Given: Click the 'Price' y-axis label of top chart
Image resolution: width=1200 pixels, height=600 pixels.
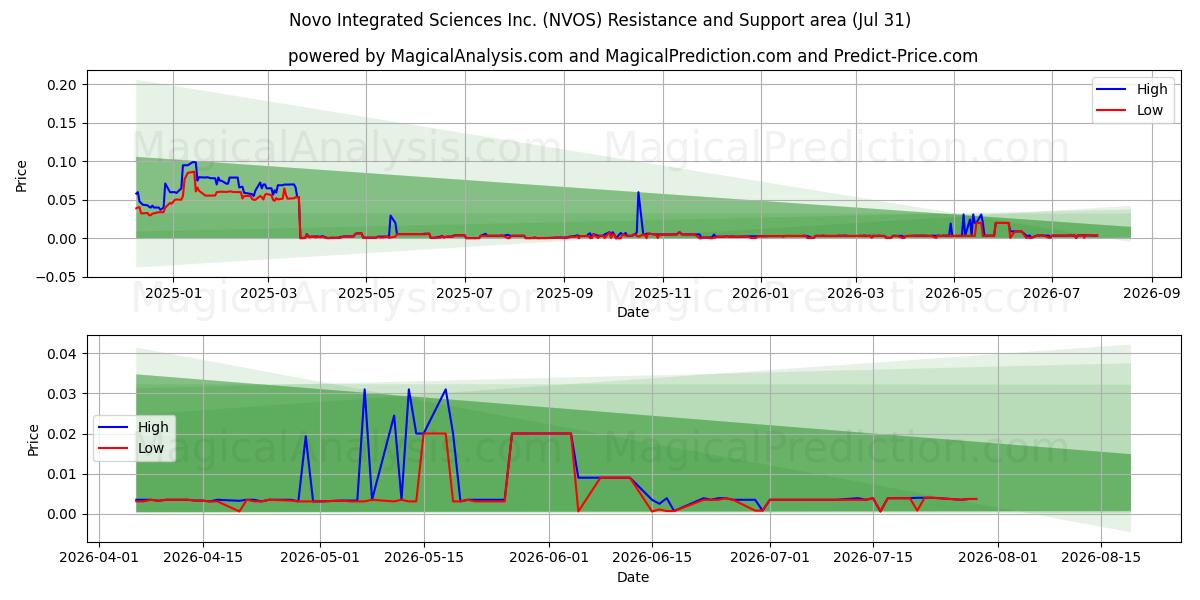Looking at the screenshot, I should pos(22,174).
